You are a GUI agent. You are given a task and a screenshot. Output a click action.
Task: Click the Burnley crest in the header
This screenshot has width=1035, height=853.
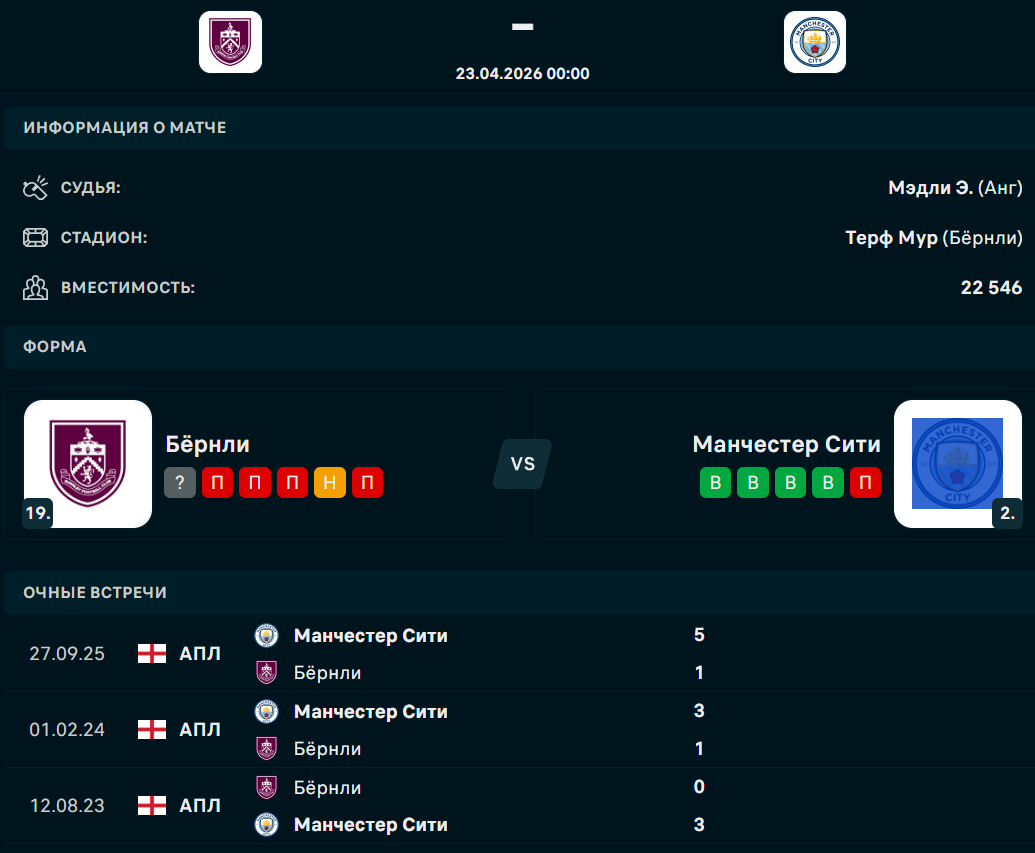click(x=230, y=42)
